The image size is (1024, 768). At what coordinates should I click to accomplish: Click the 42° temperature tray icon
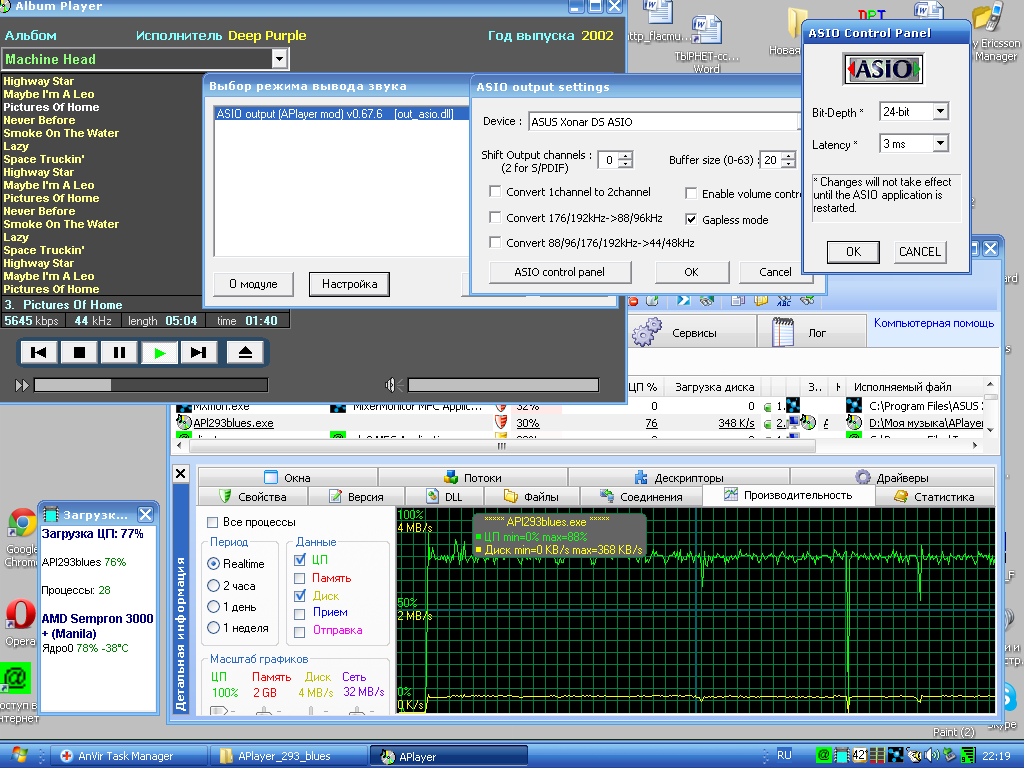pyautogui.click(x=859, y=756)
